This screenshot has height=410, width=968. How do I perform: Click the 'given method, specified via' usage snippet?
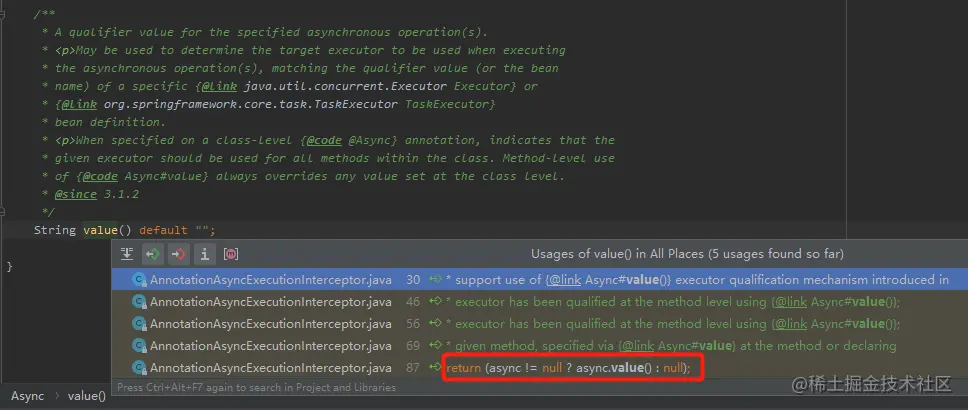point(670,346)
